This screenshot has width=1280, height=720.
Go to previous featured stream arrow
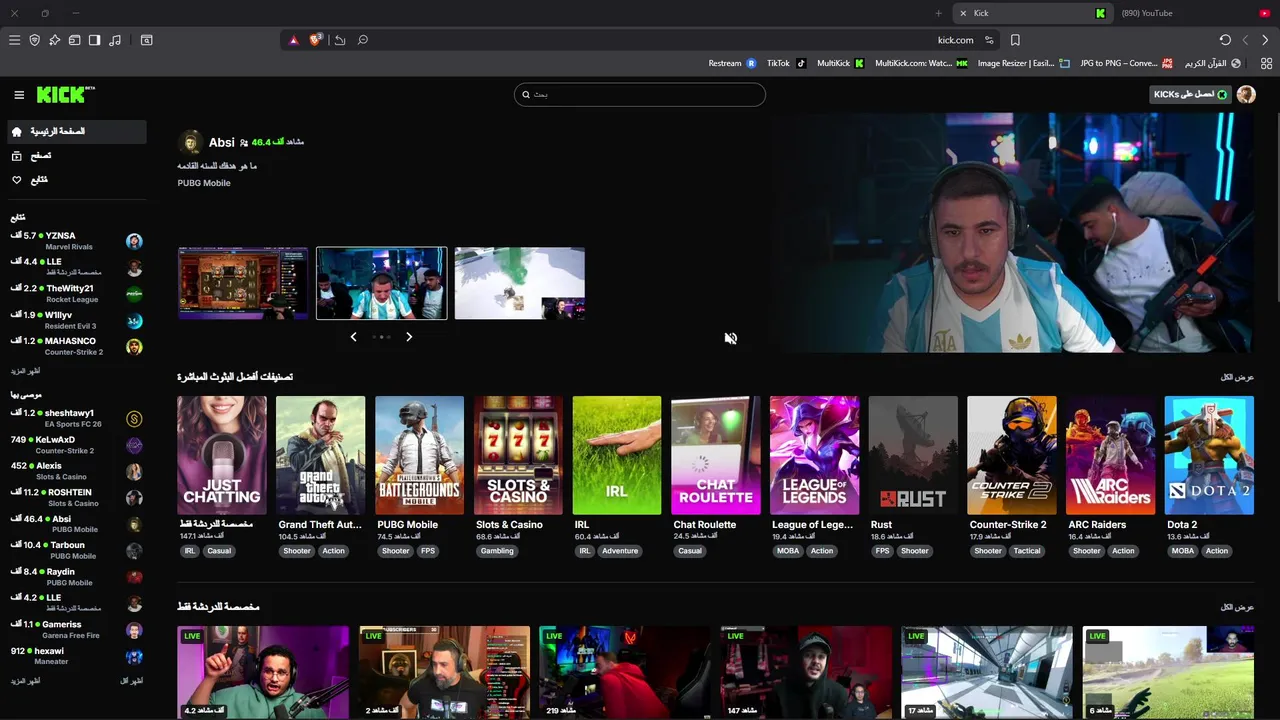tap(353, 337)
